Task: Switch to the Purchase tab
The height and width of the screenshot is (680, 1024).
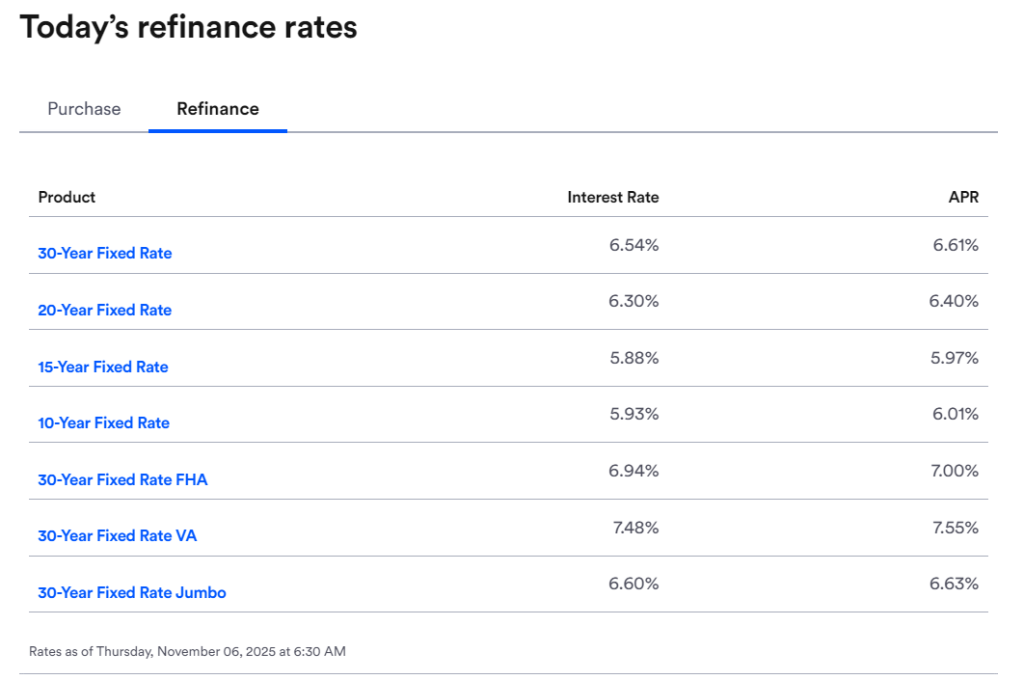Action: point(83,108)
